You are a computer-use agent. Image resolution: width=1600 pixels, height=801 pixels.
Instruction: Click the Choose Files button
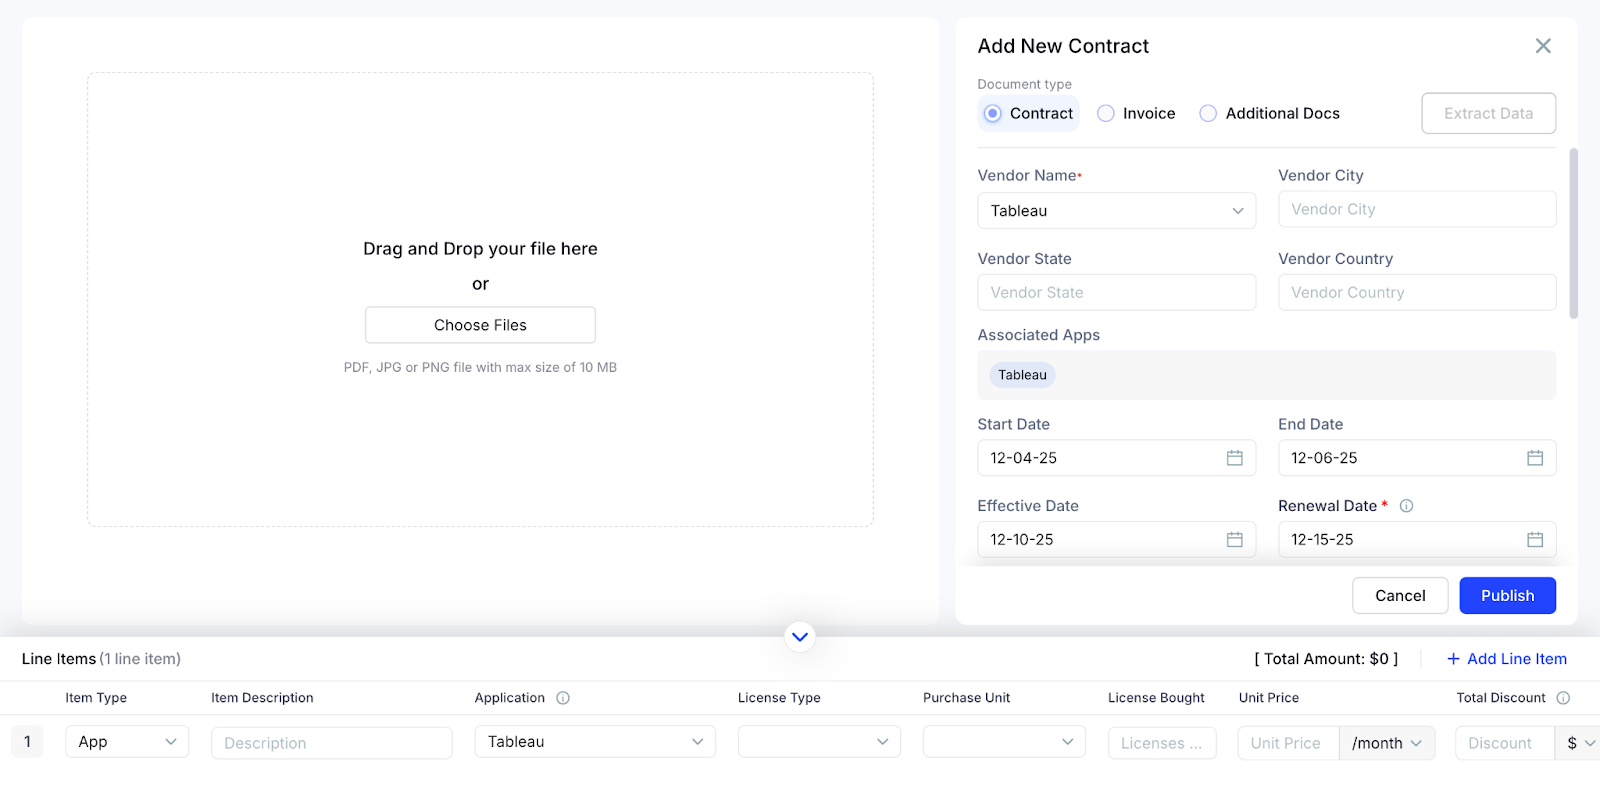480,325
